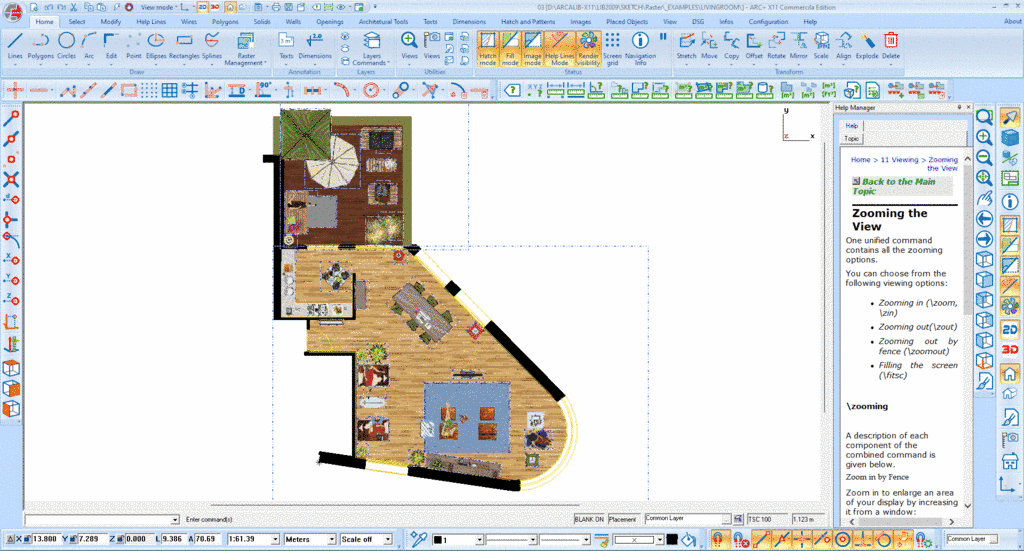
Task: Toggle Hatch mode status button
Action: click(x=488, y=46)
